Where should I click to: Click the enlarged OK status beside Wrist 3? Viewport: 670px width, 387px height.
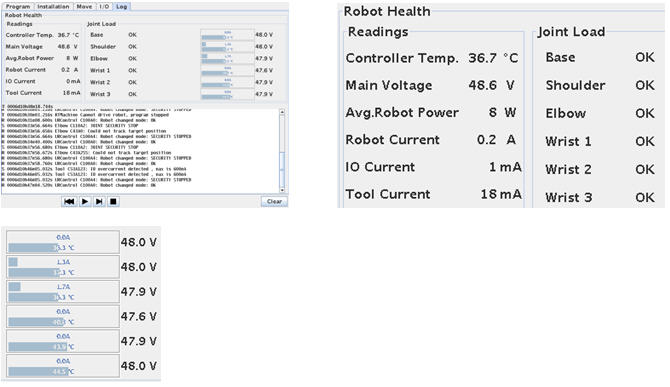pos(645,198)
